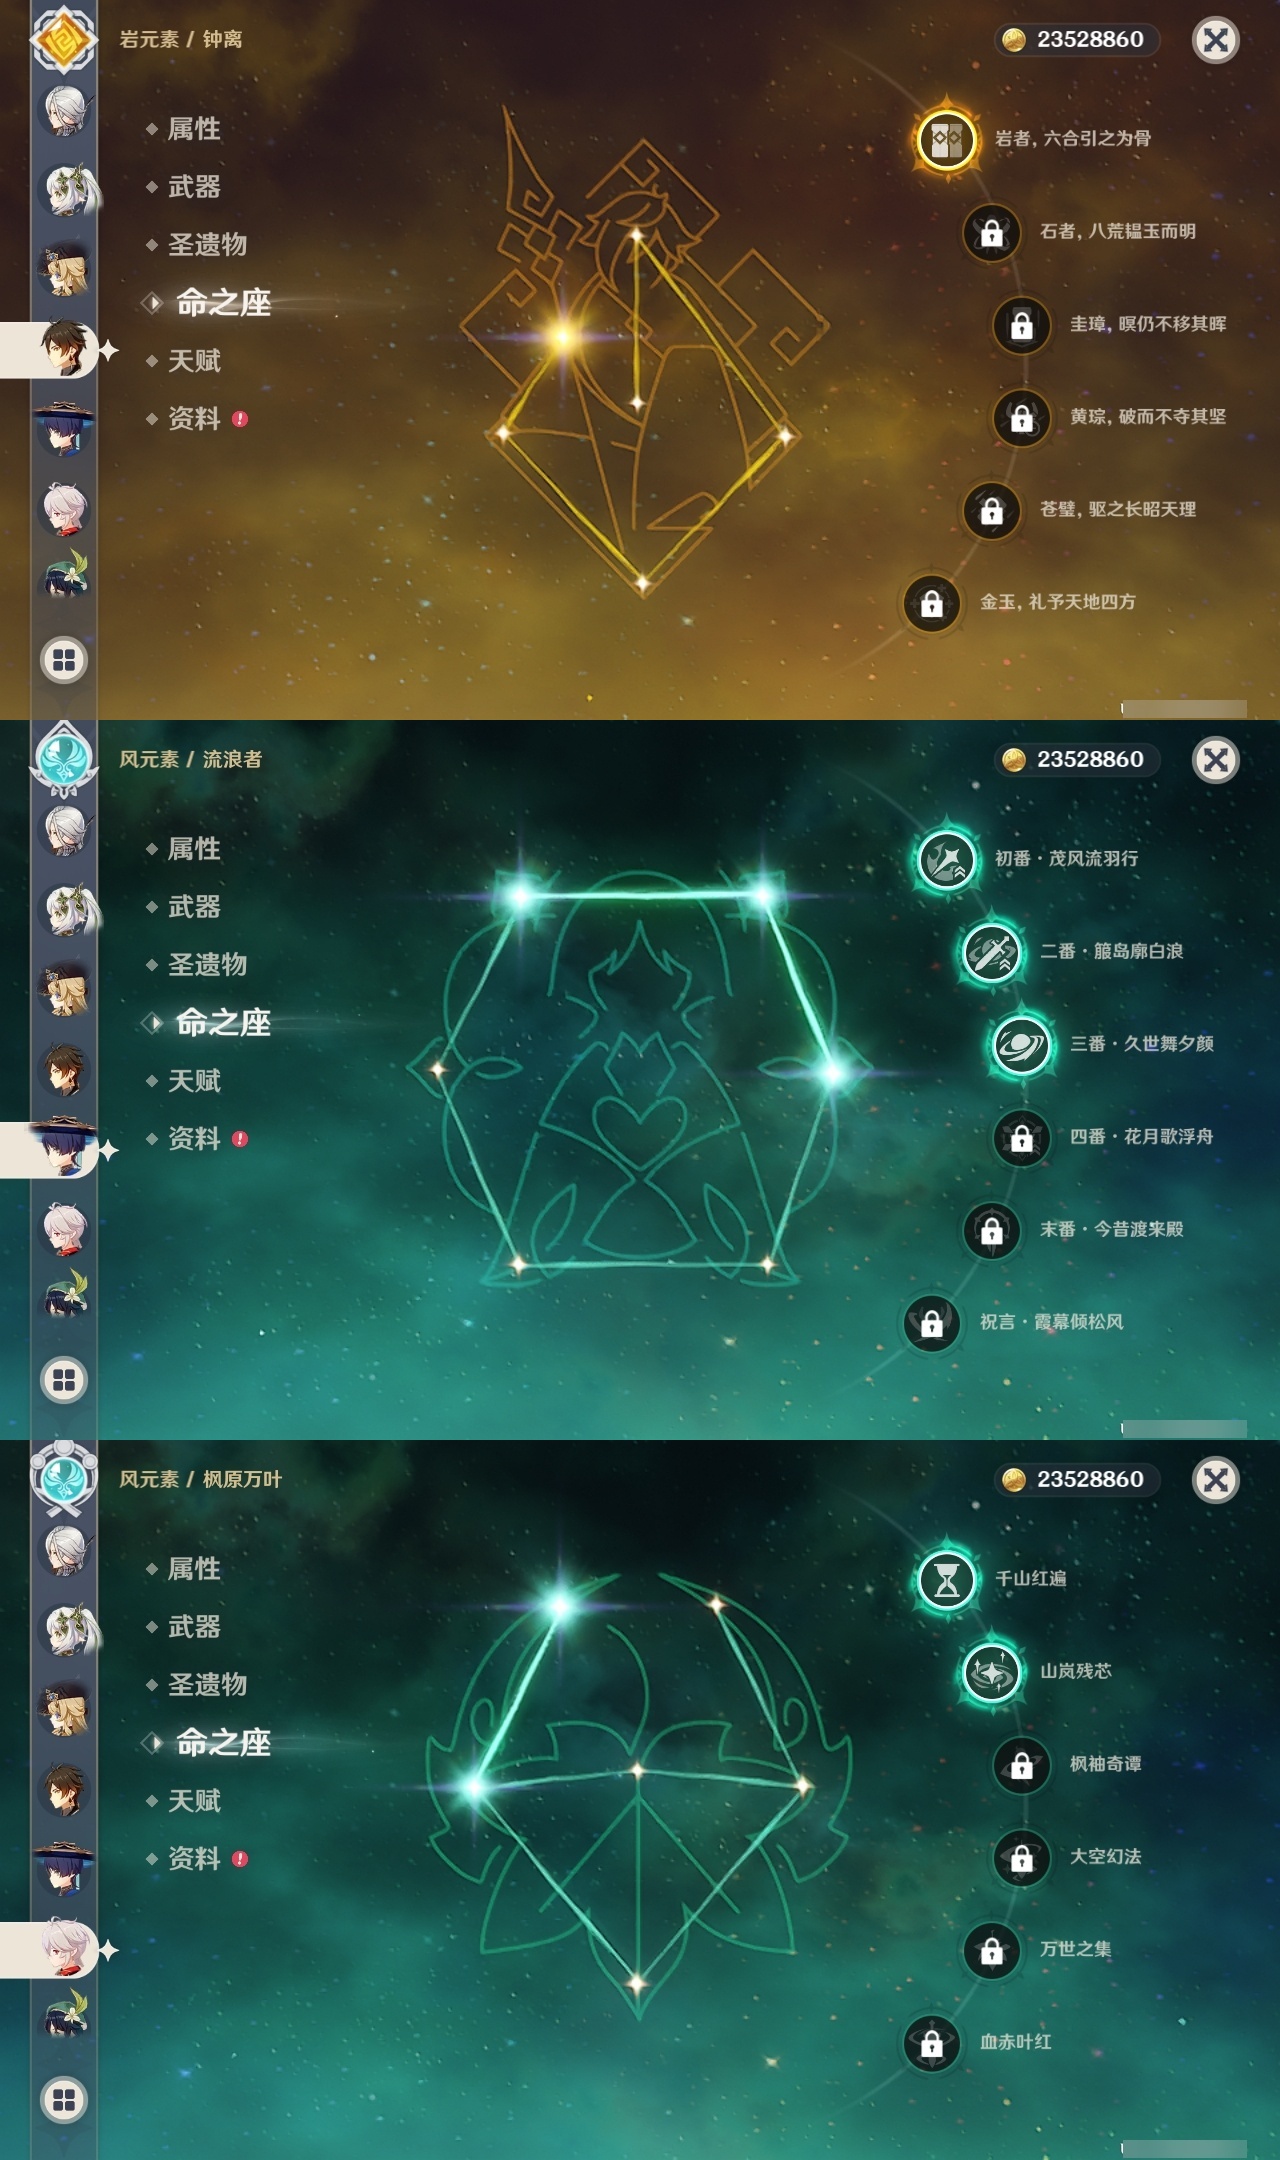The image size is (1280, 2160).
Task: Click the Mora coin counter on 流浪者 screen
Action: [x=1078, y=759]
